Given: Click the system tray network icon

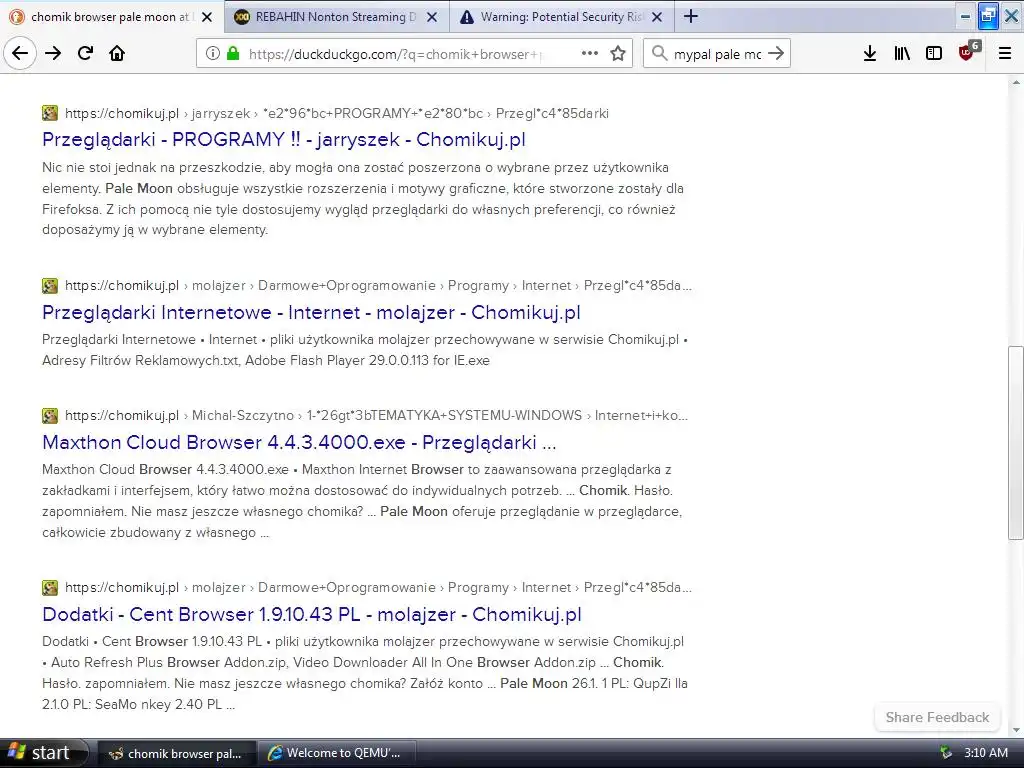Looking at the screenshot, I should pyautogui.click(x=945, y=753).
